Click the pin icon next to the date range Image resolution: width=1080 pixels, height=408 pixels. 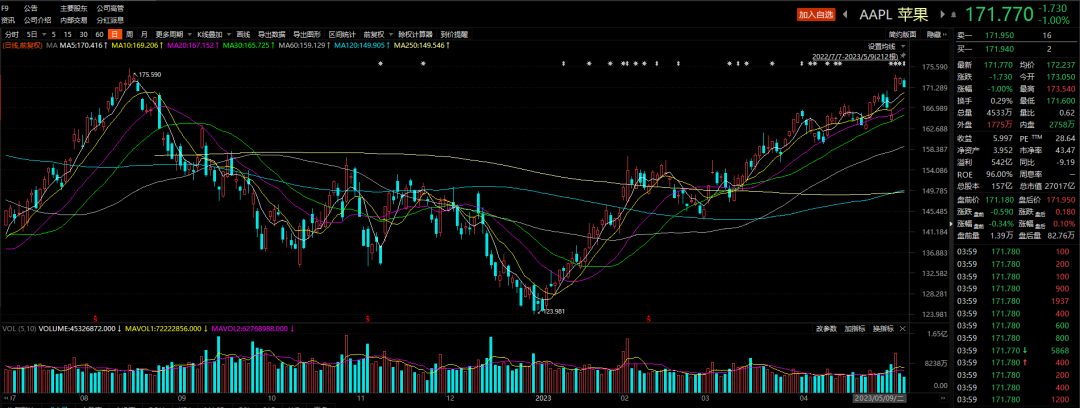point(905,56)
